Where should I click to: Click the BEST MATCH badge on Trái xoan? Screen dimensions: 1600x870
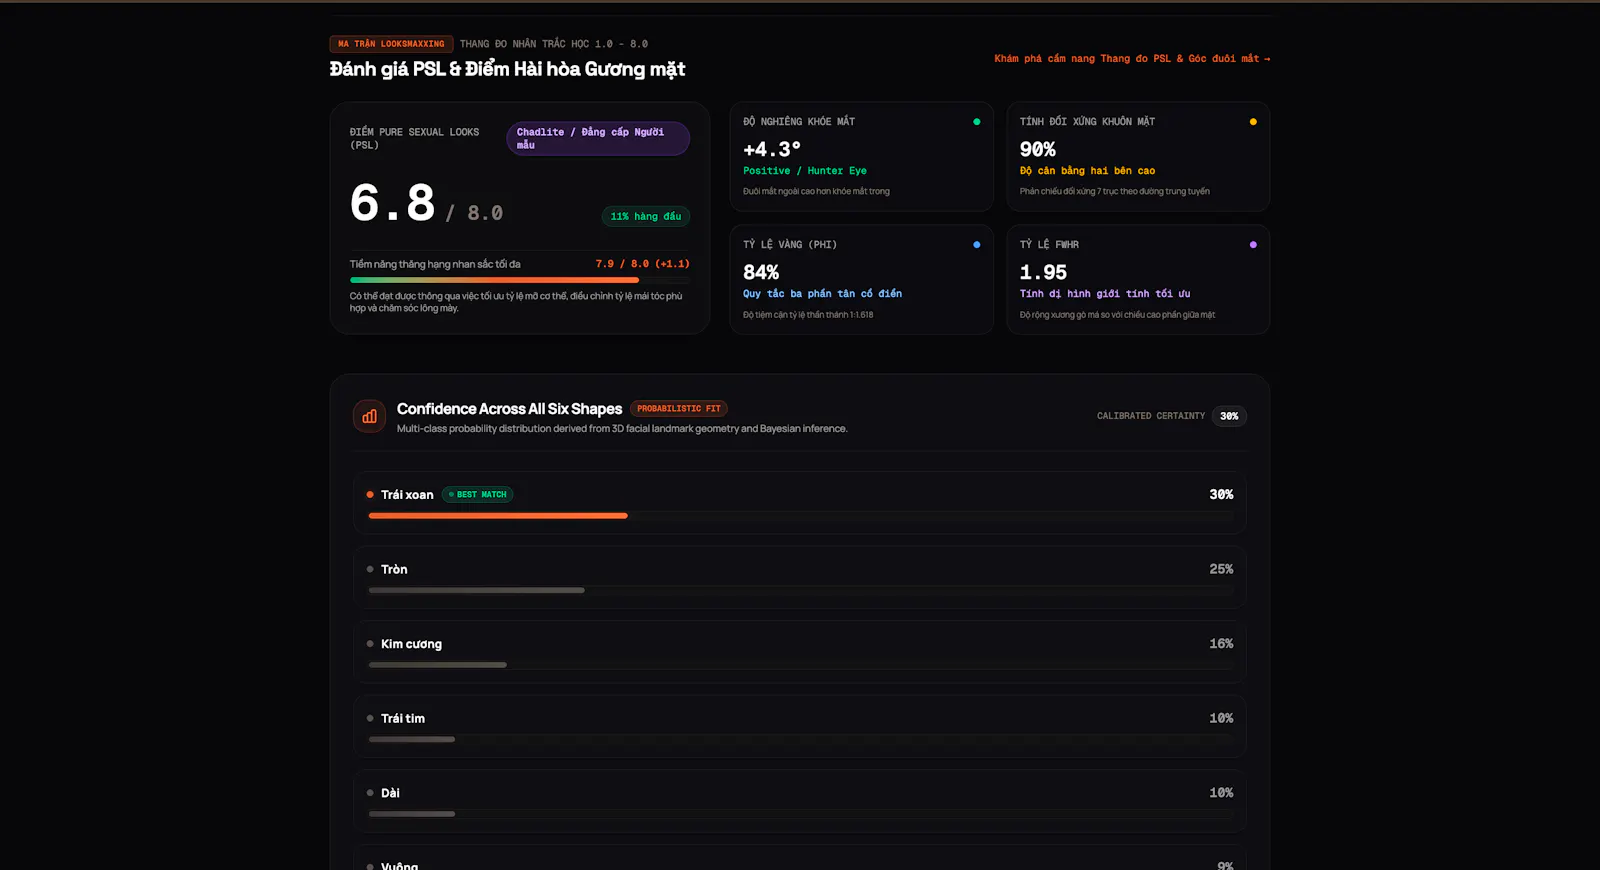coord(478,495)
